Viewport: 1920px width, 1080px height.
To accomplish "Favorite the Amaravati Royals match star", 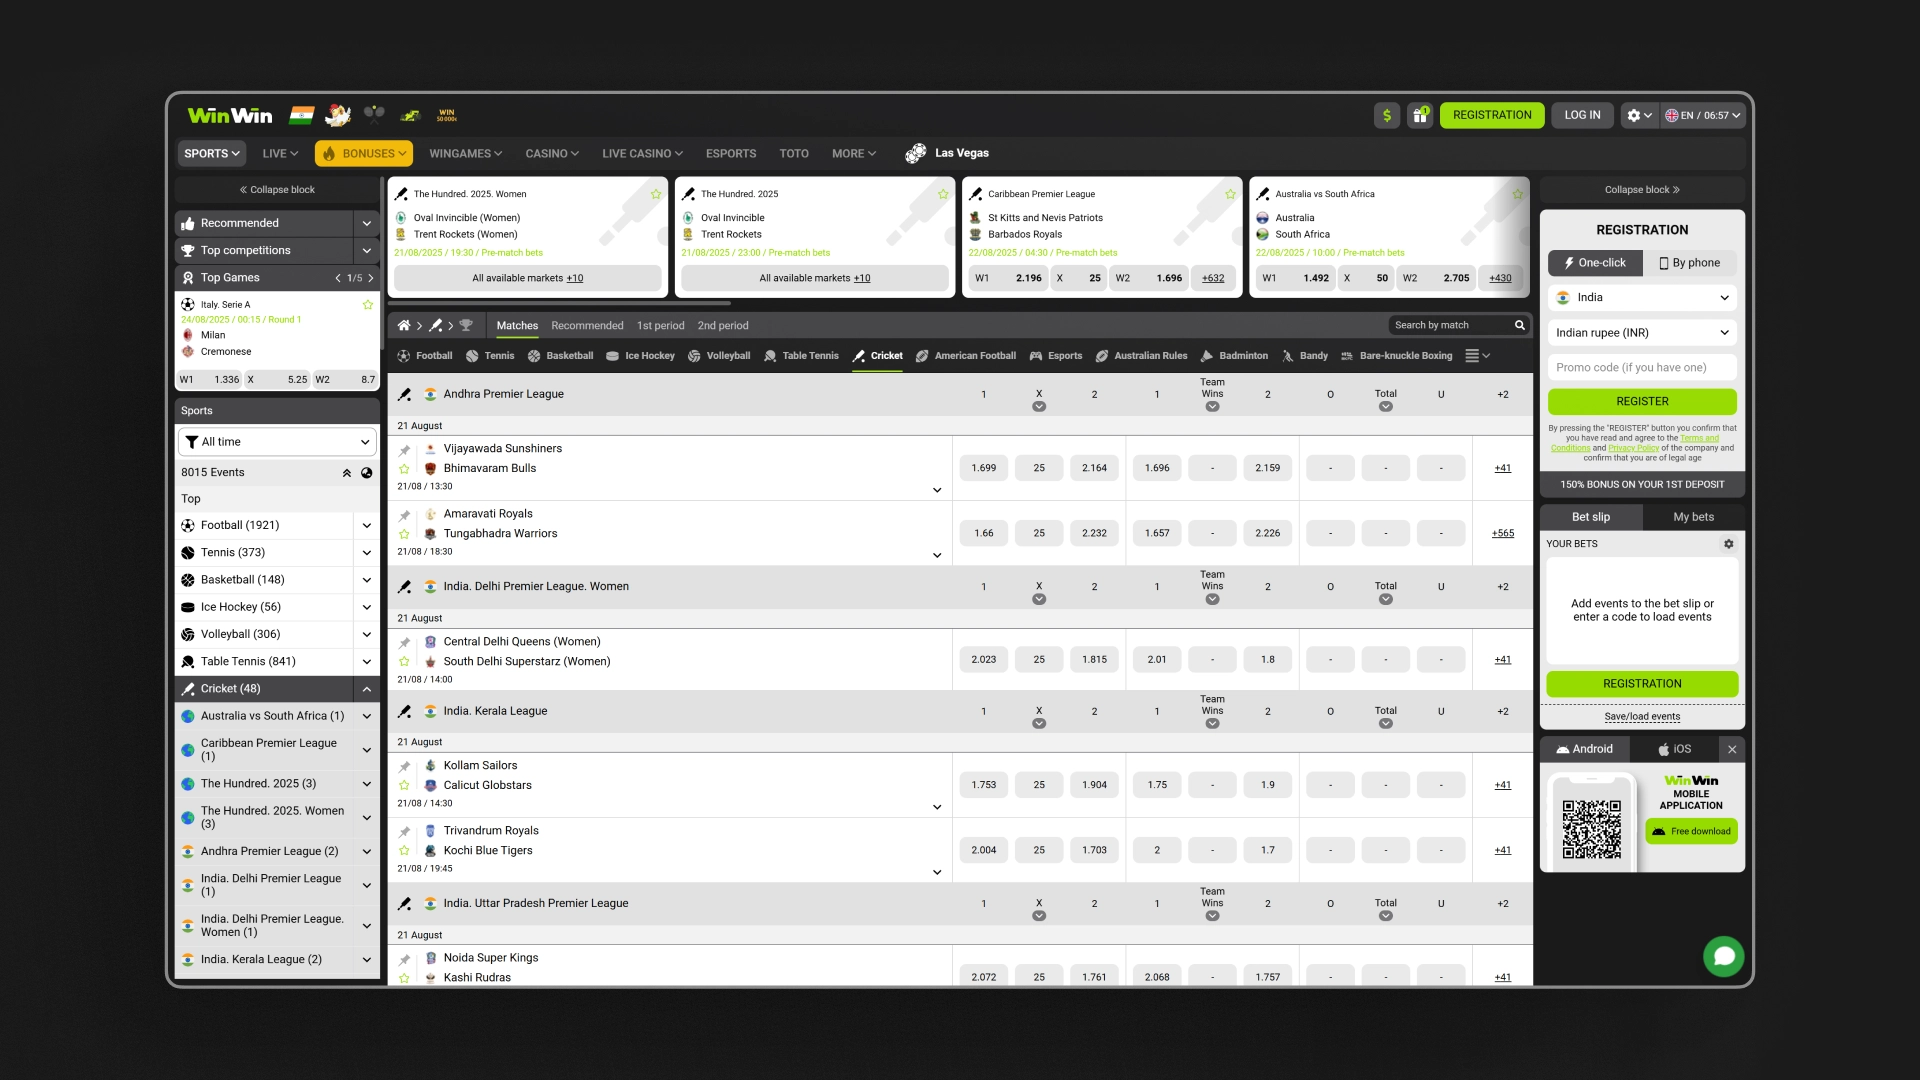I will pyautogui.click(x=405, y=535).
